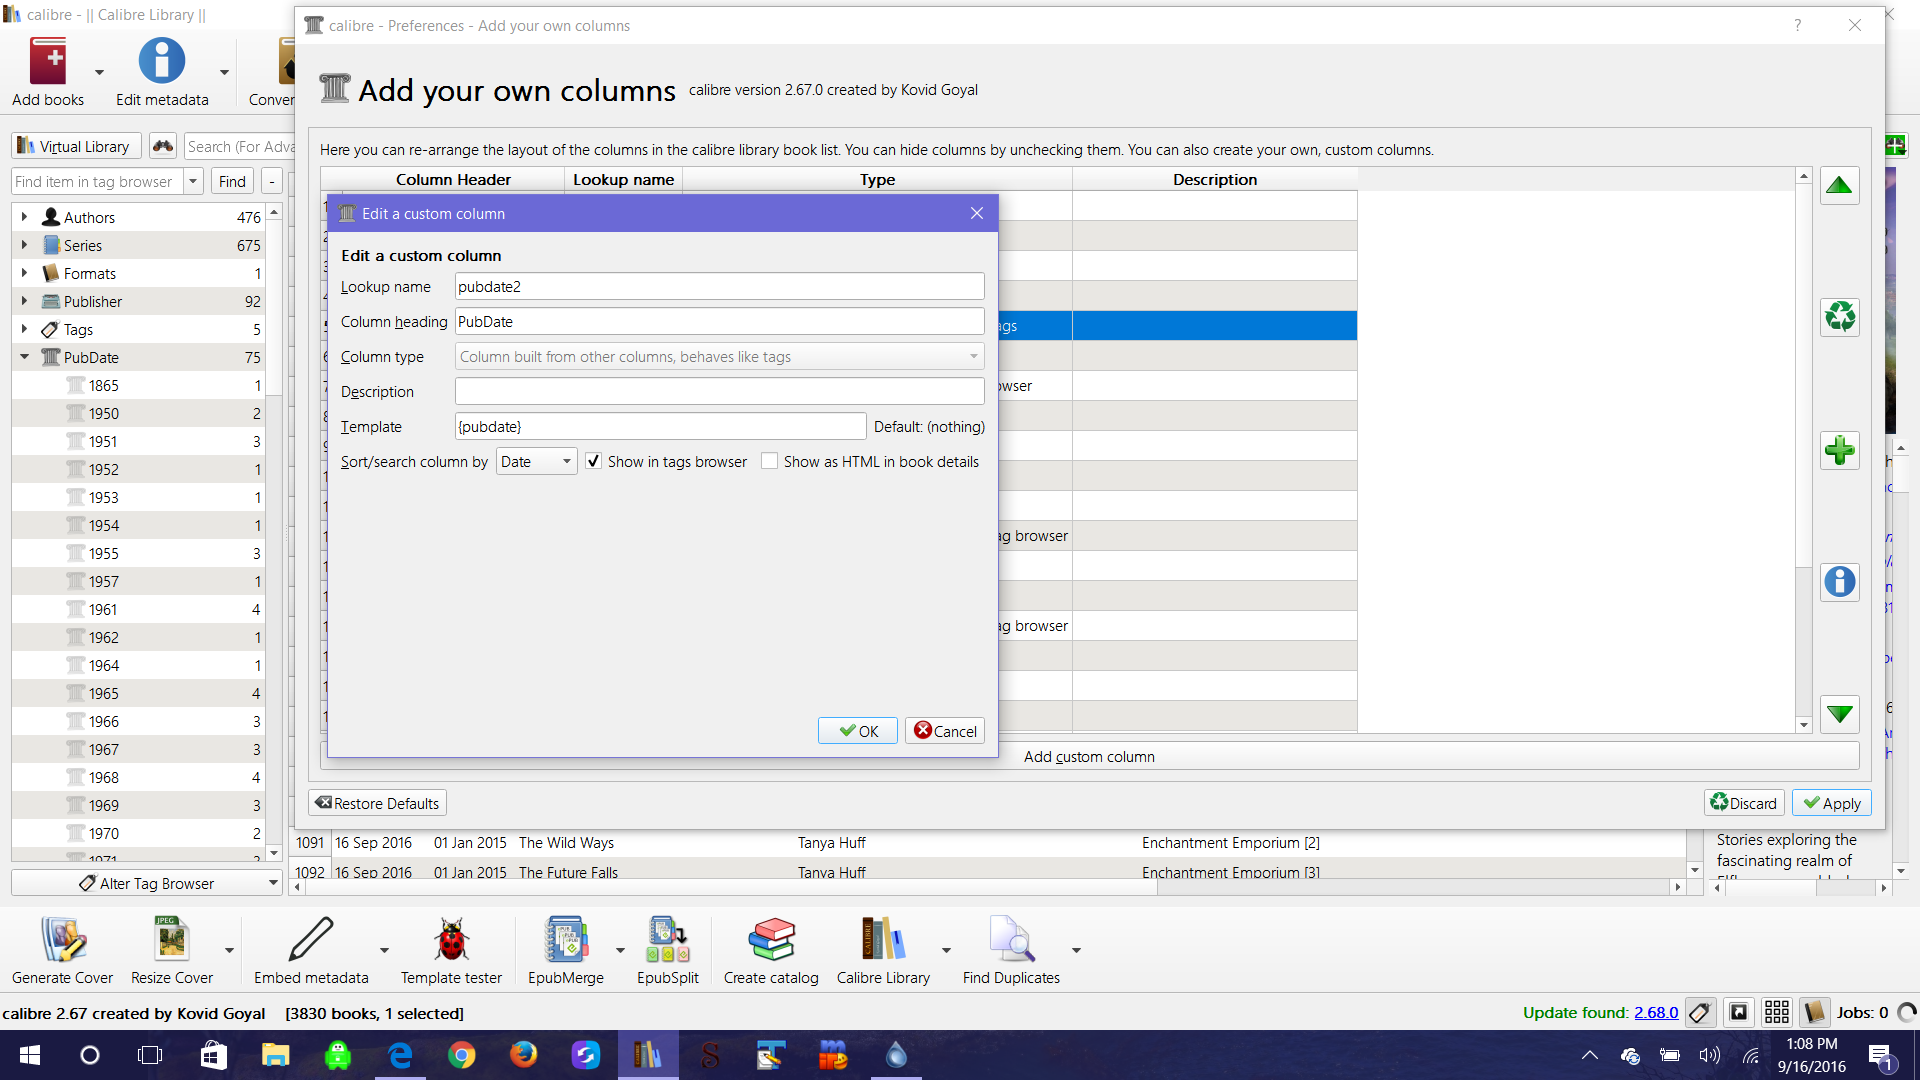Screen dimensions: 1920x1080
Task: Expand the Authors category
Action: [x=24, y=217]
